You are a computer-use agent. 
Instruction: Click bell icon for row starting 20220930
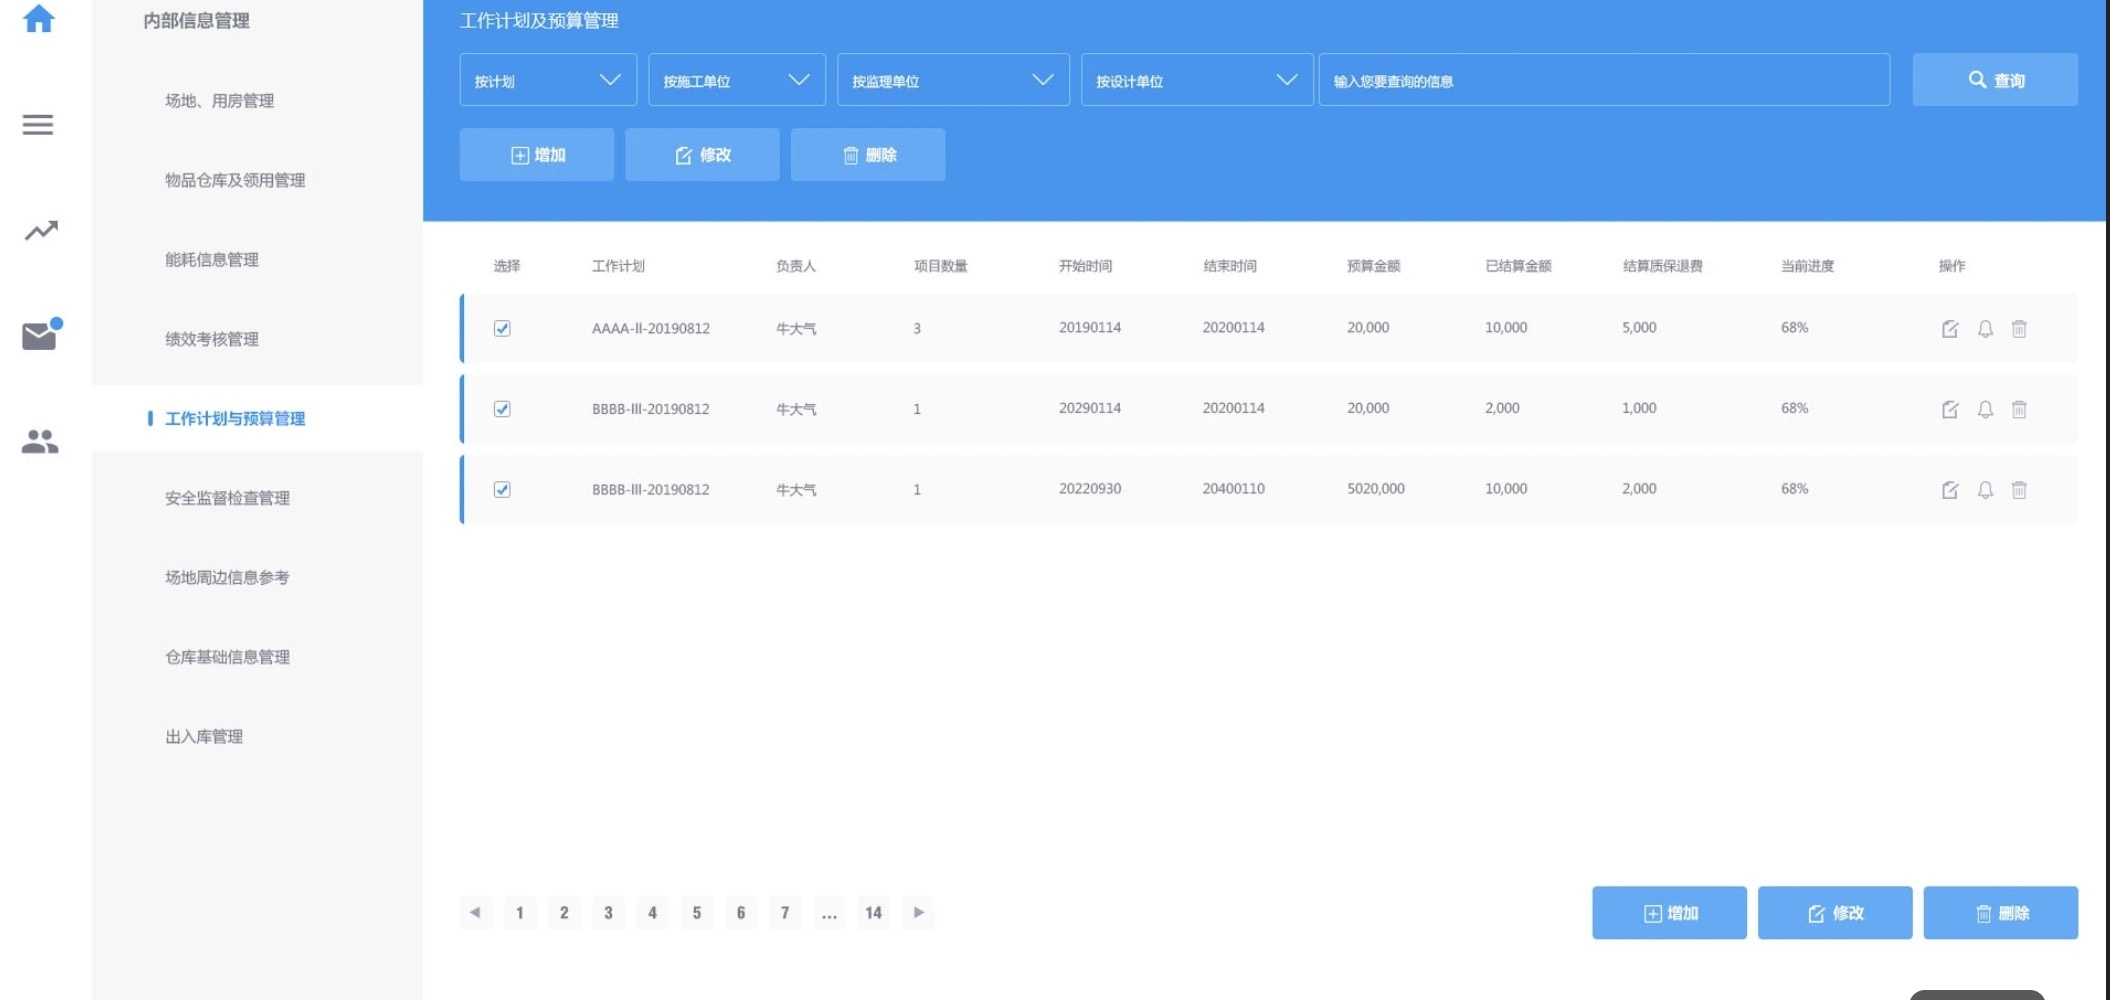(1986, 490)
